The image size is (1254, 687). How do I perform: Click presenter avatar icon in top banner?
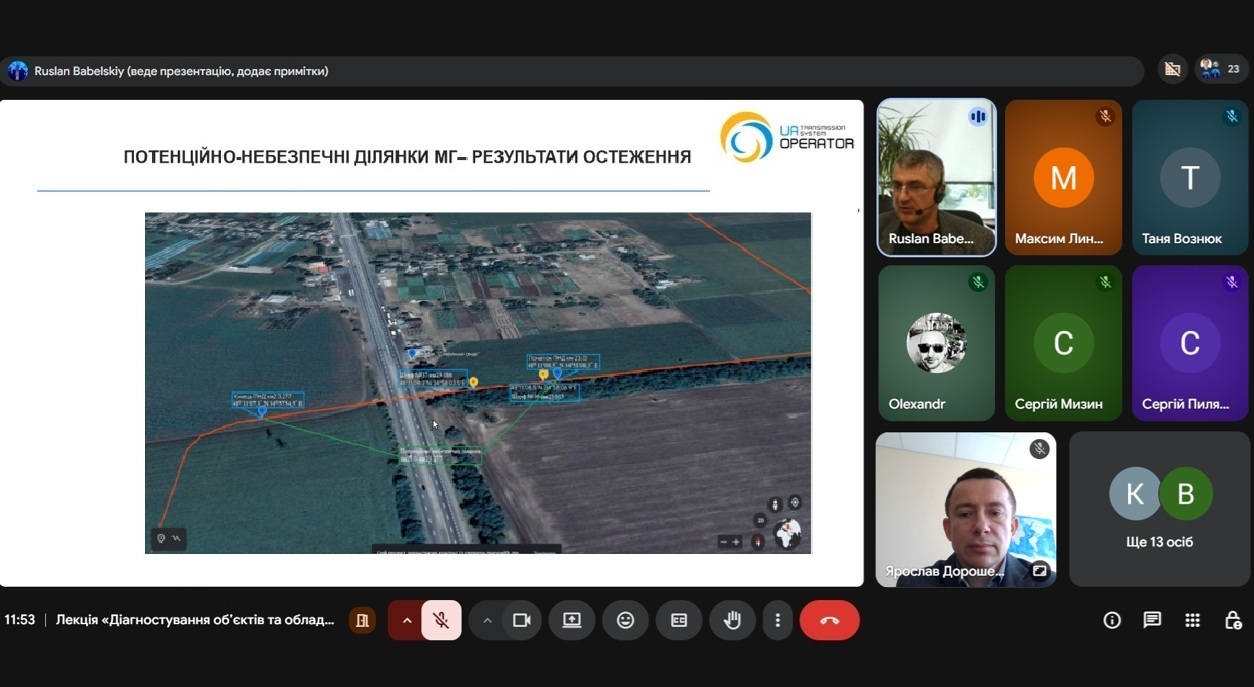click(18, 71)
